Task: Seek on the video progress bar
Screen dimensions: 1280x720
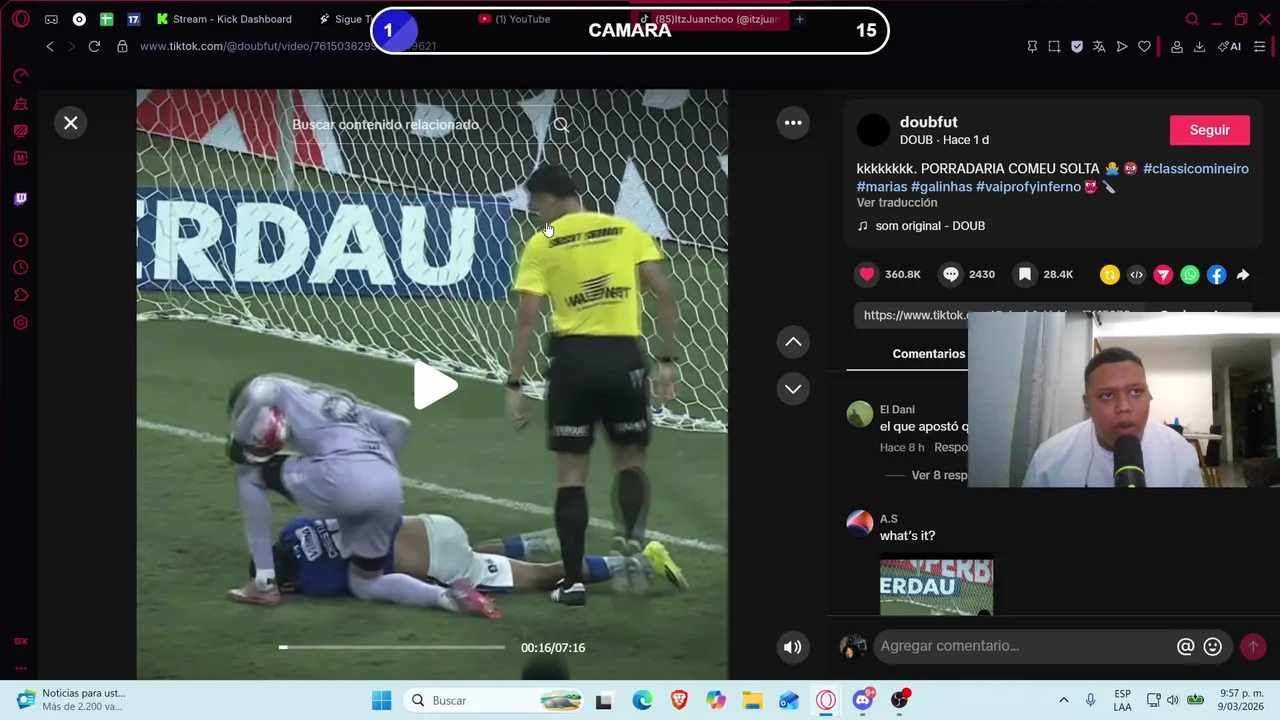Action: pyautogui.click(x=392, y=647)
